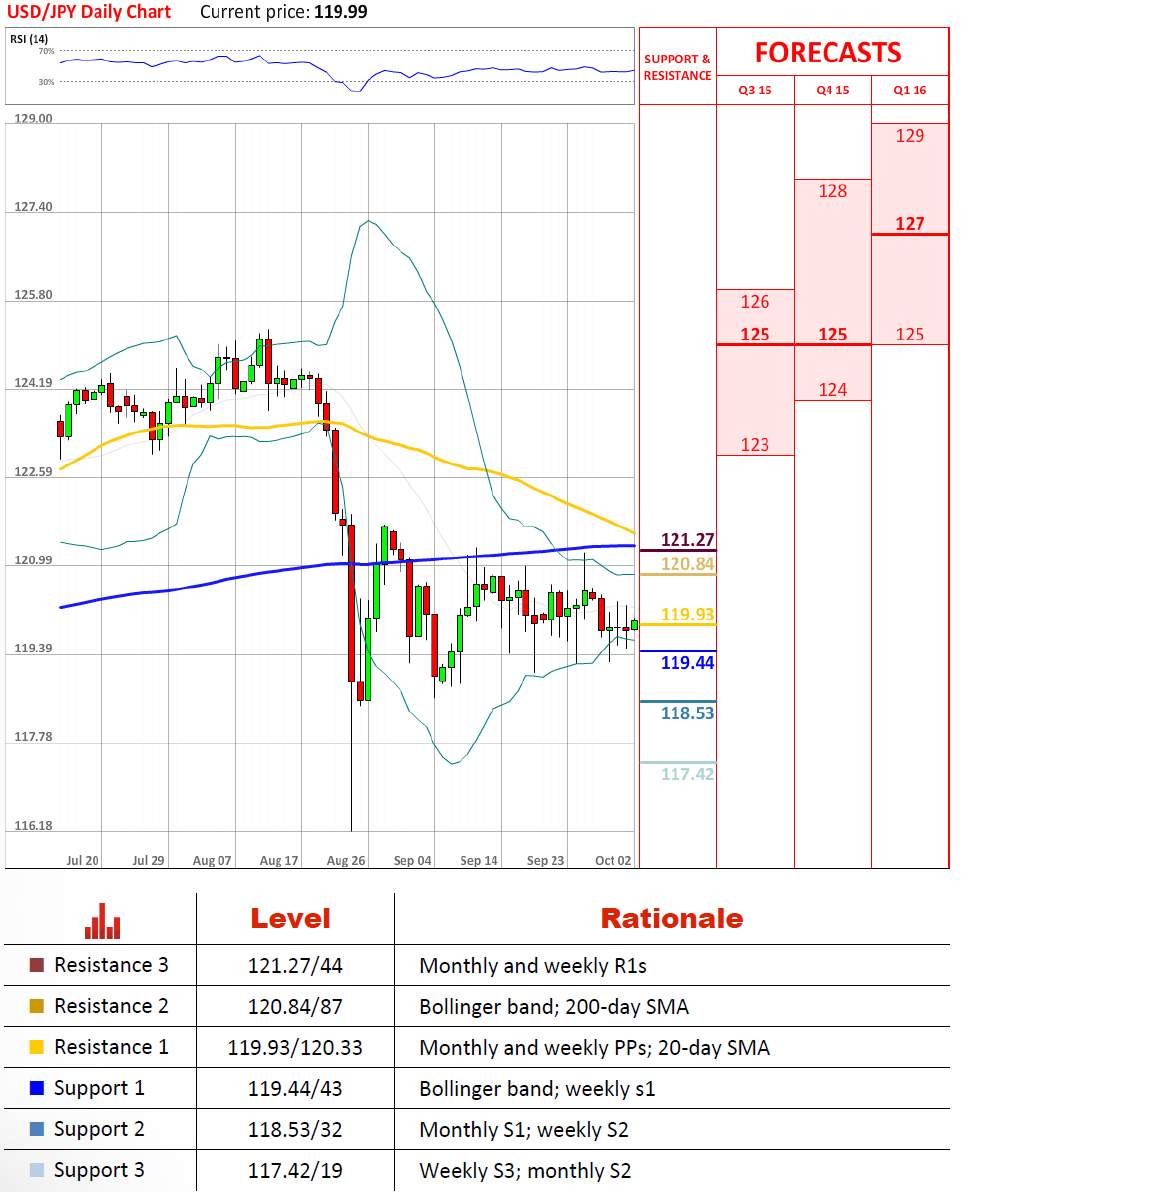Image resolution: width=1152 pixels, height=1192 pixels.
Task: Select the Resistance 2 row label
Action: point(111,1006)
